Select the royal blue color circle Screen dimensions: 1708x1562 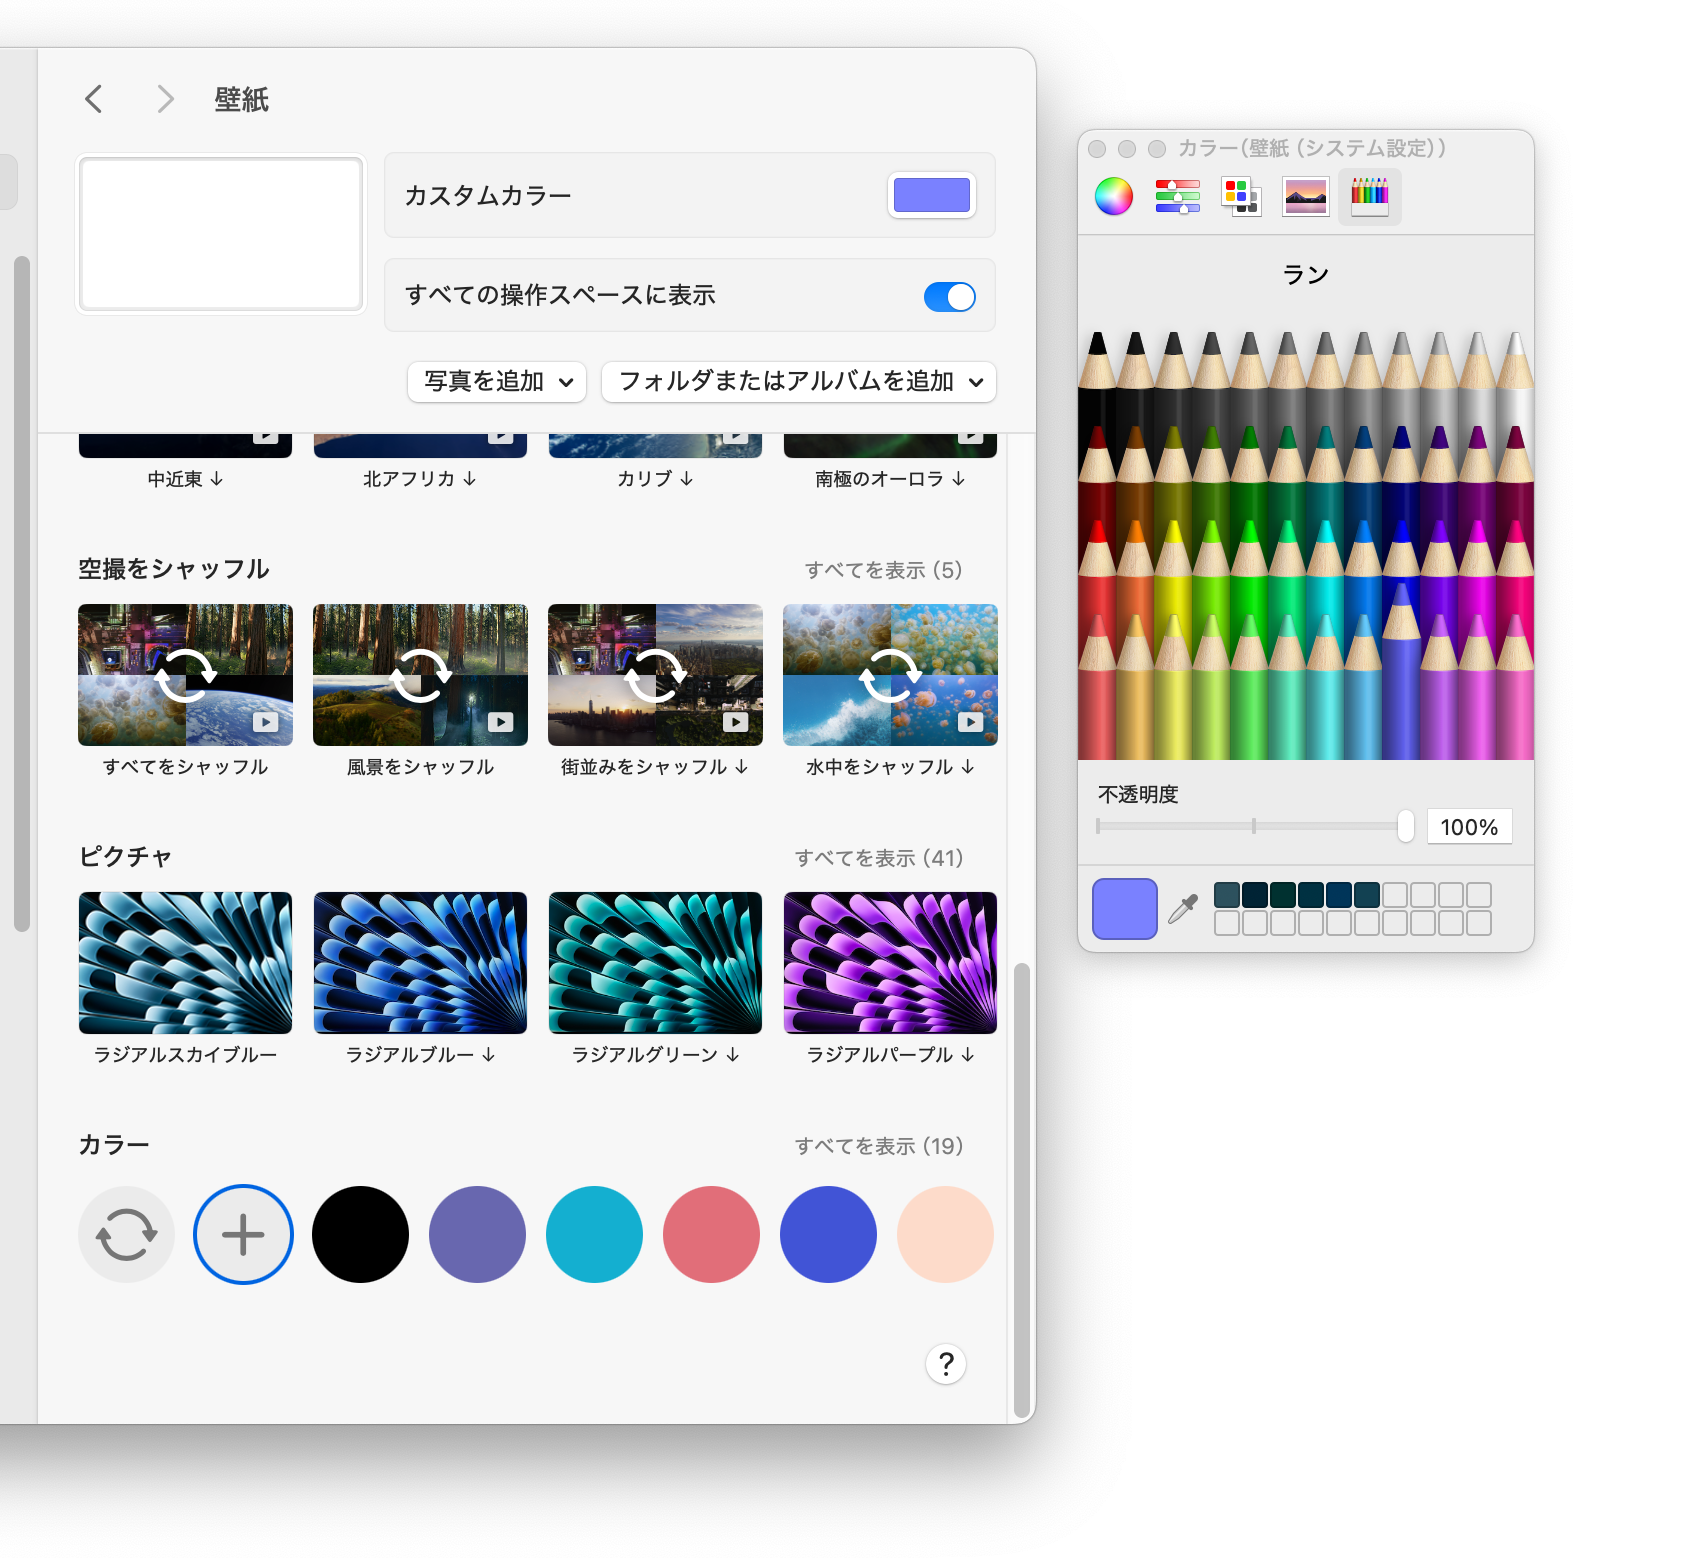tap(828, 1235)
